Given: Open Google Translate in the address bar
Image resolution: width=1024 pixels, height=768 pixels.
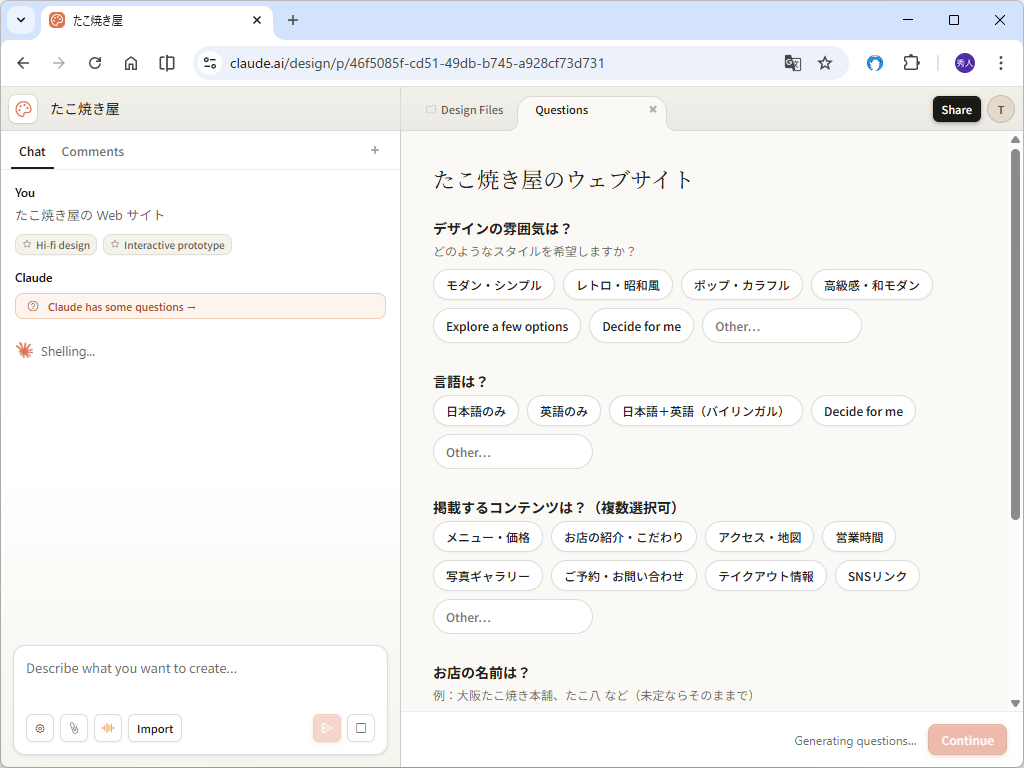Looking at the screenshot, I should click(792, 62).
